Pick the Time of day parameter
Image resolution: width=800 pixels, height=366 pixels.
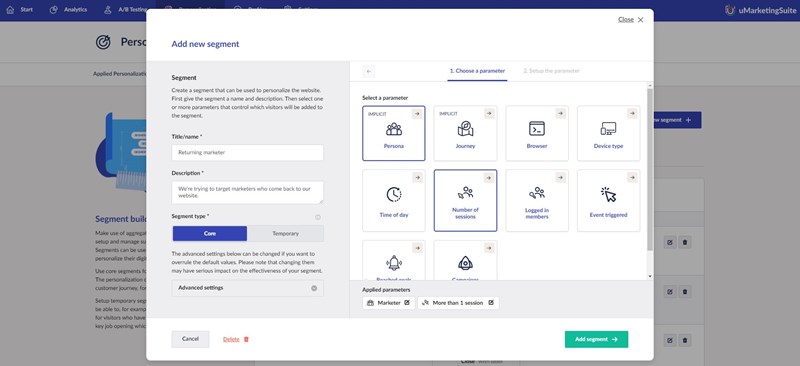point(393,201)
